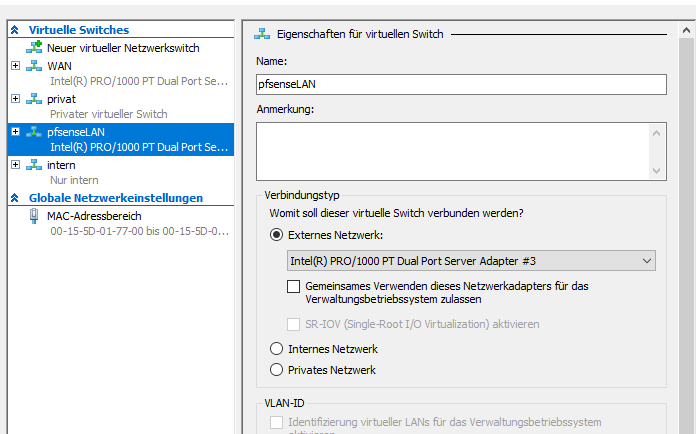Choose the Privates Netzwerk option
The height and width of the screenshot is (434, 696).
[x=277, y=370]
